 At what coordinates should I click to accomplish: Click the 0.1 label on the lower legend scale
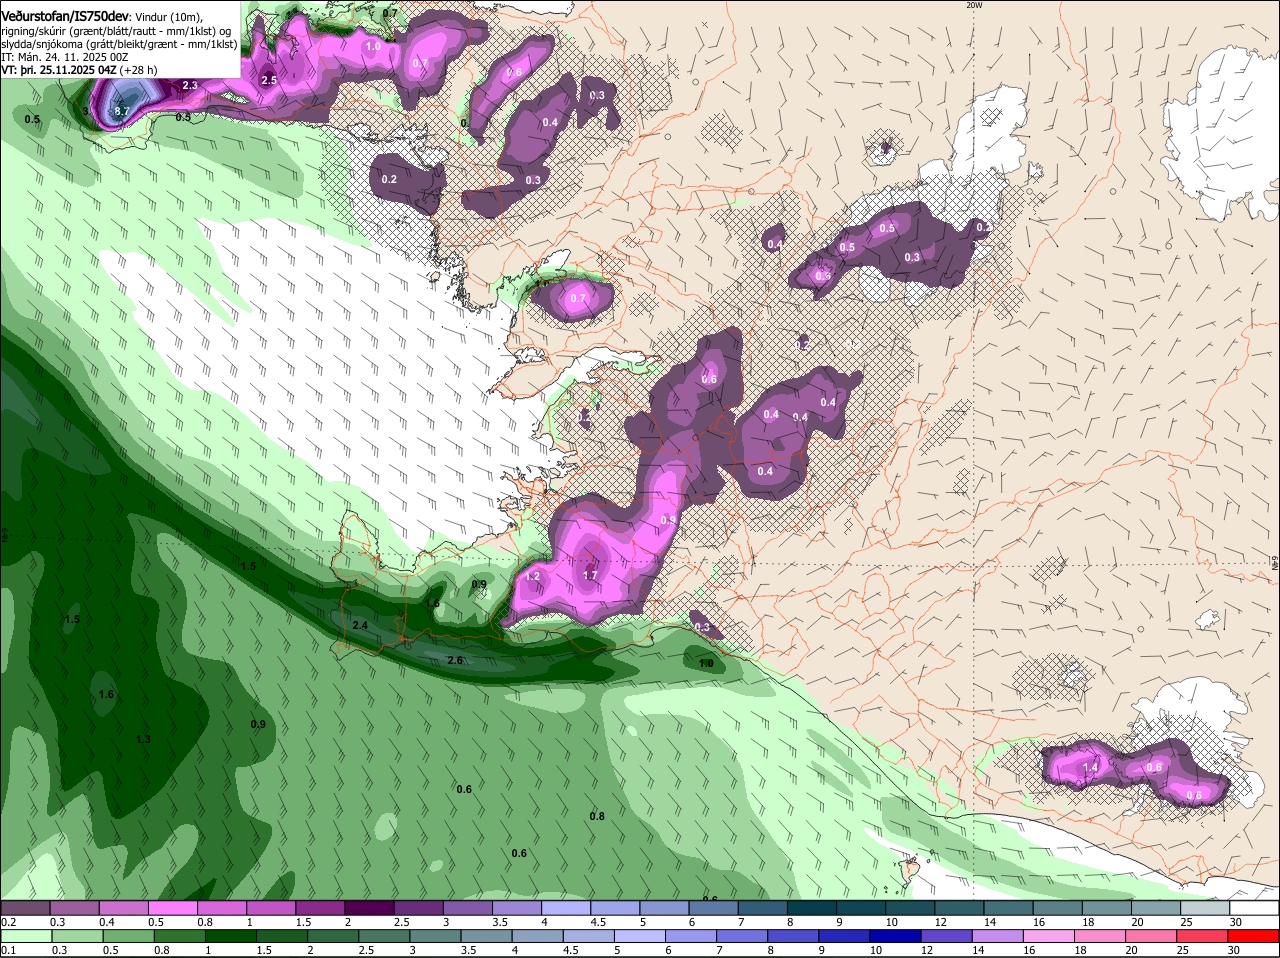(x=8, y=950)
